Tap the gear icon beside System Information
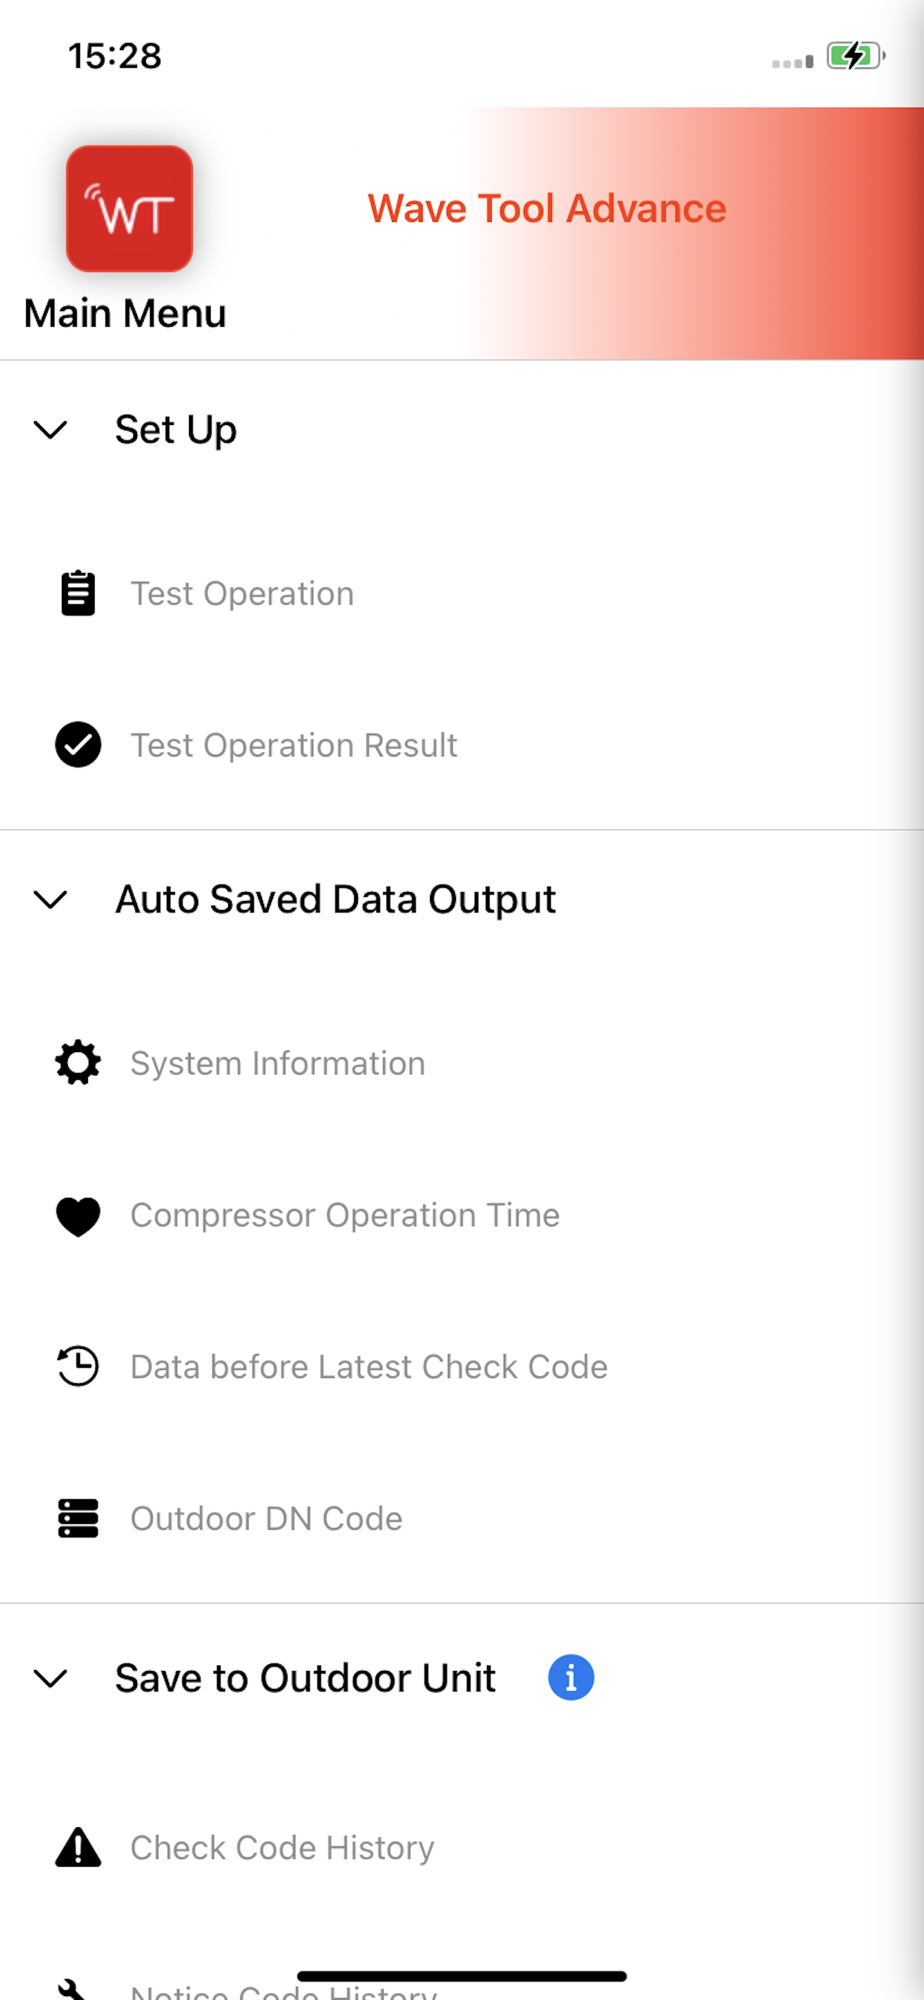 point(78,1063)
